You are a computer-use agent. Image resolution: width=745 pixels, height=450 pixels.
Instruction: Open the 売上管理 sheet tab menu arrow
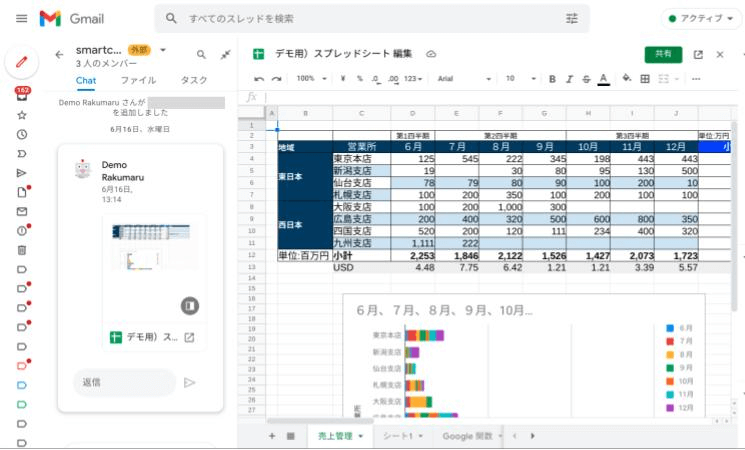tap(361, 436)
